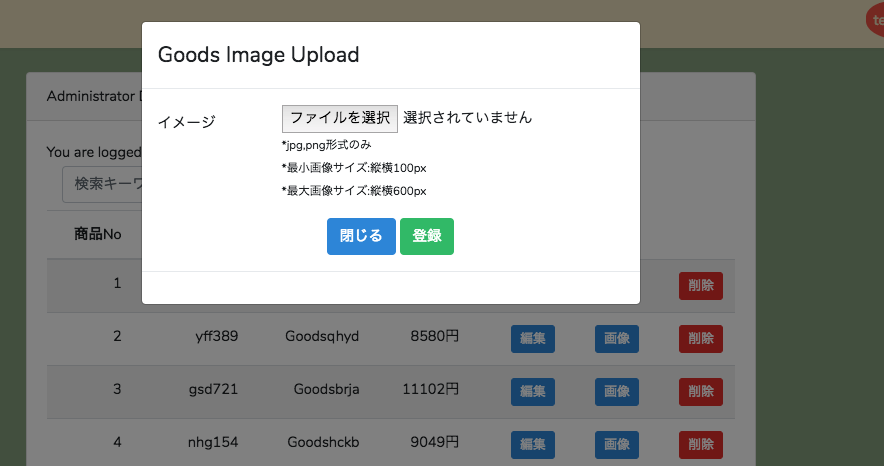The image size is (884, 466).
Task: Click the ファイルを選択 file chooser button
Action: point(340,118)
